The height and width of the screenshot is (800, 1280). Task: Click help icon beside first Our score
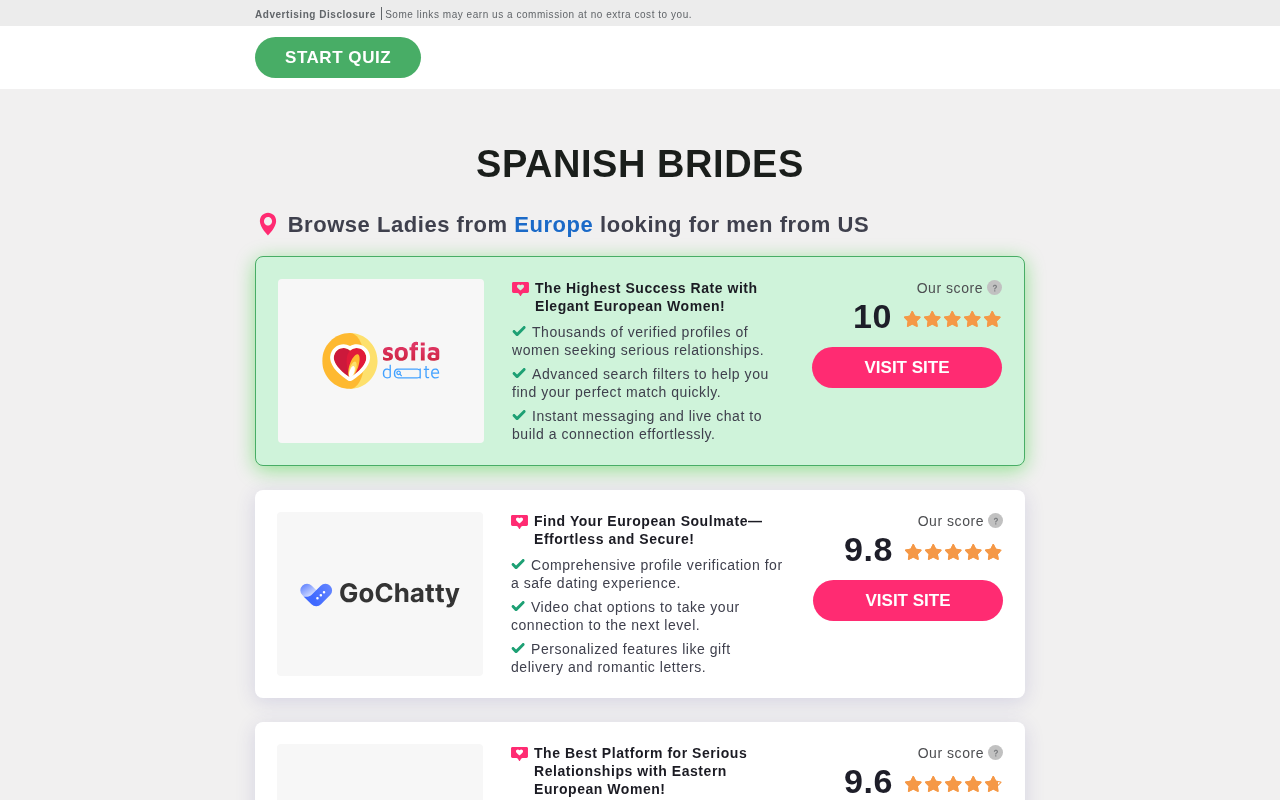click(994, 288)
